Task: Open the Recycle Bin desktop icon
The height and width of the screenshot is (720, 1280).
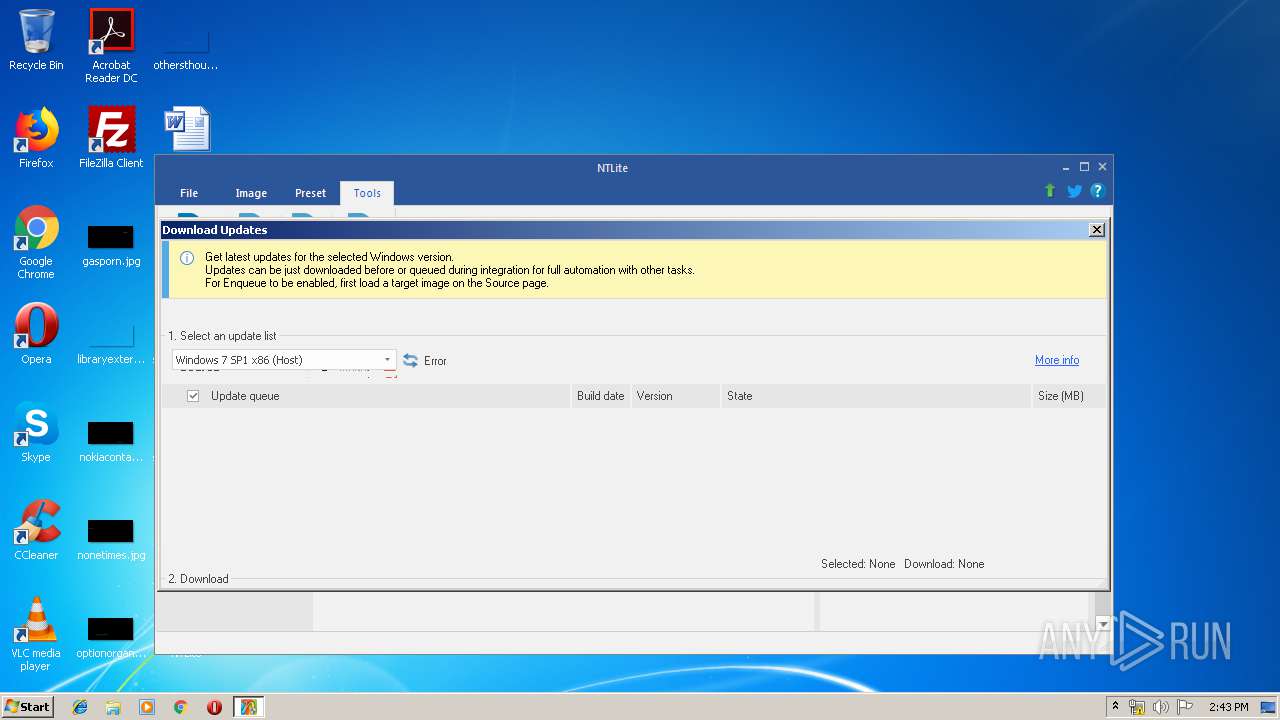Action: pos(36,40)
